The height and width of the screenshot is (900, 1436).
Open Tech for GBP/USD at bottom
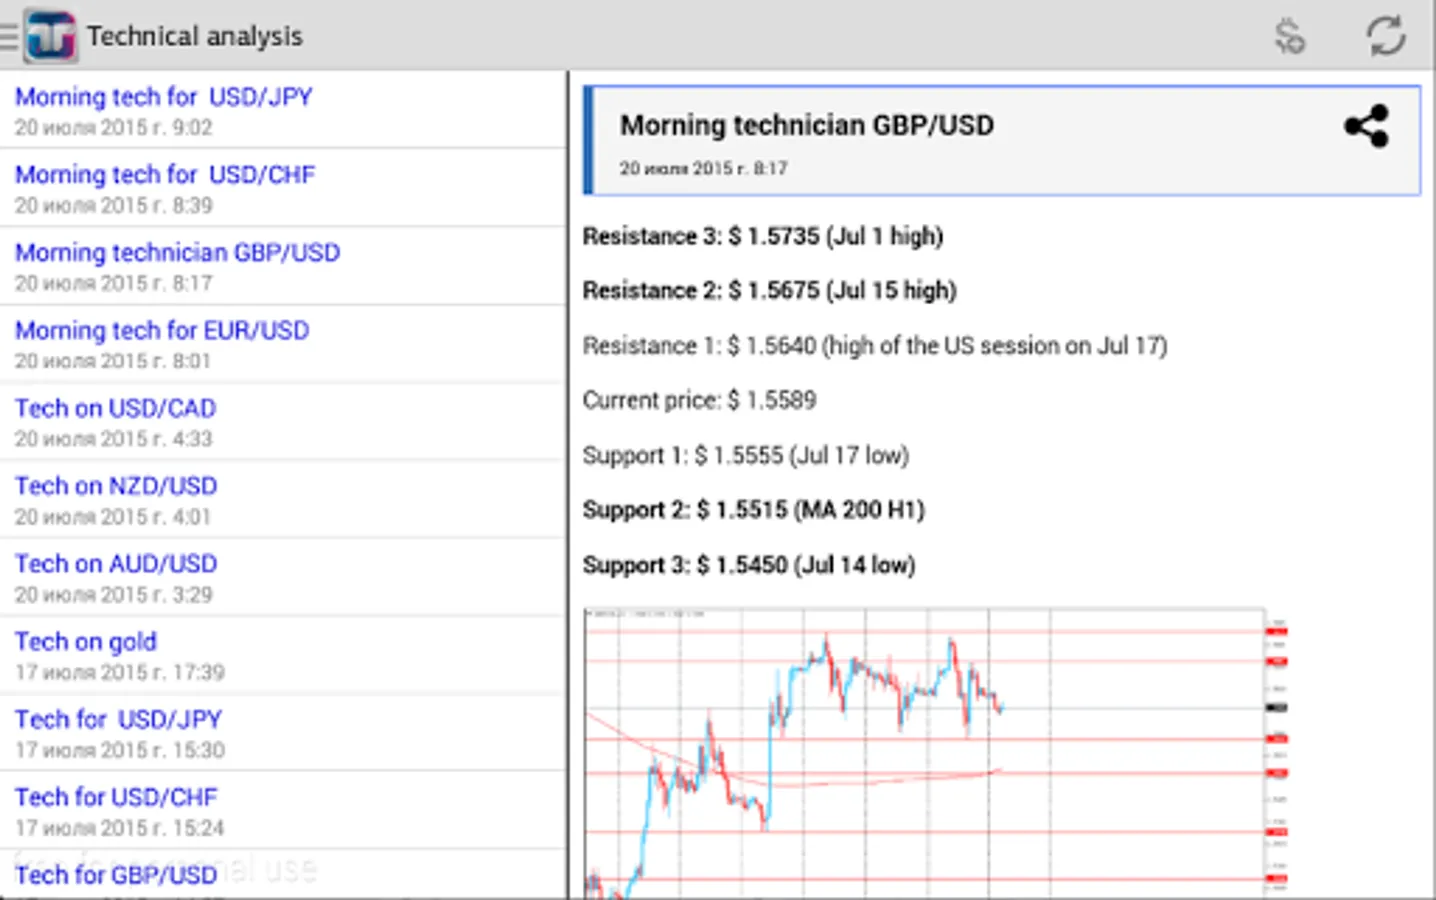pos(116,875)
